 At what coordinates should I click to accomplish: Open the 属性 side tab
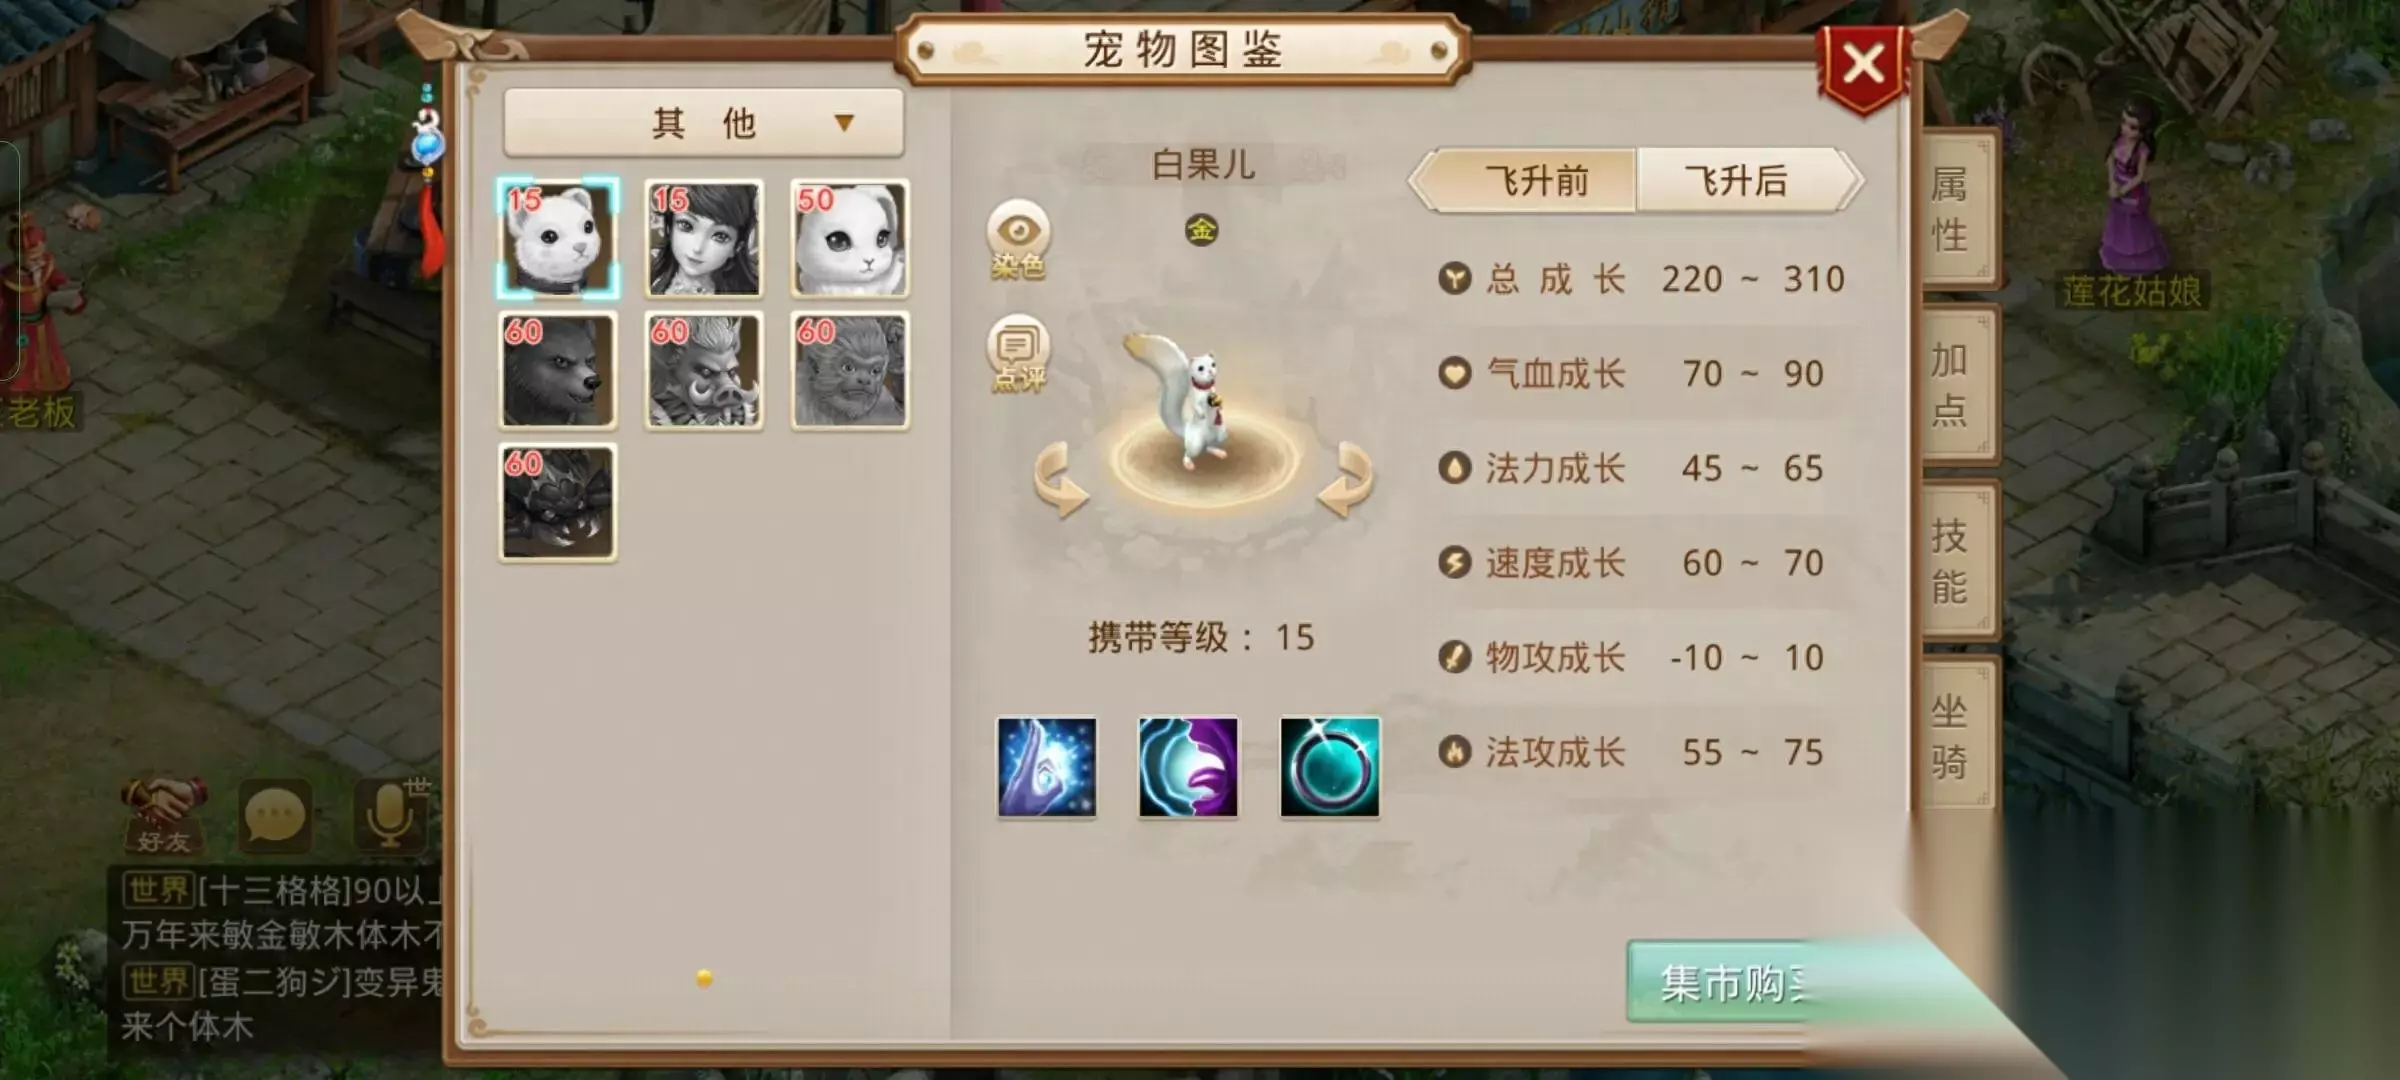1953,210
